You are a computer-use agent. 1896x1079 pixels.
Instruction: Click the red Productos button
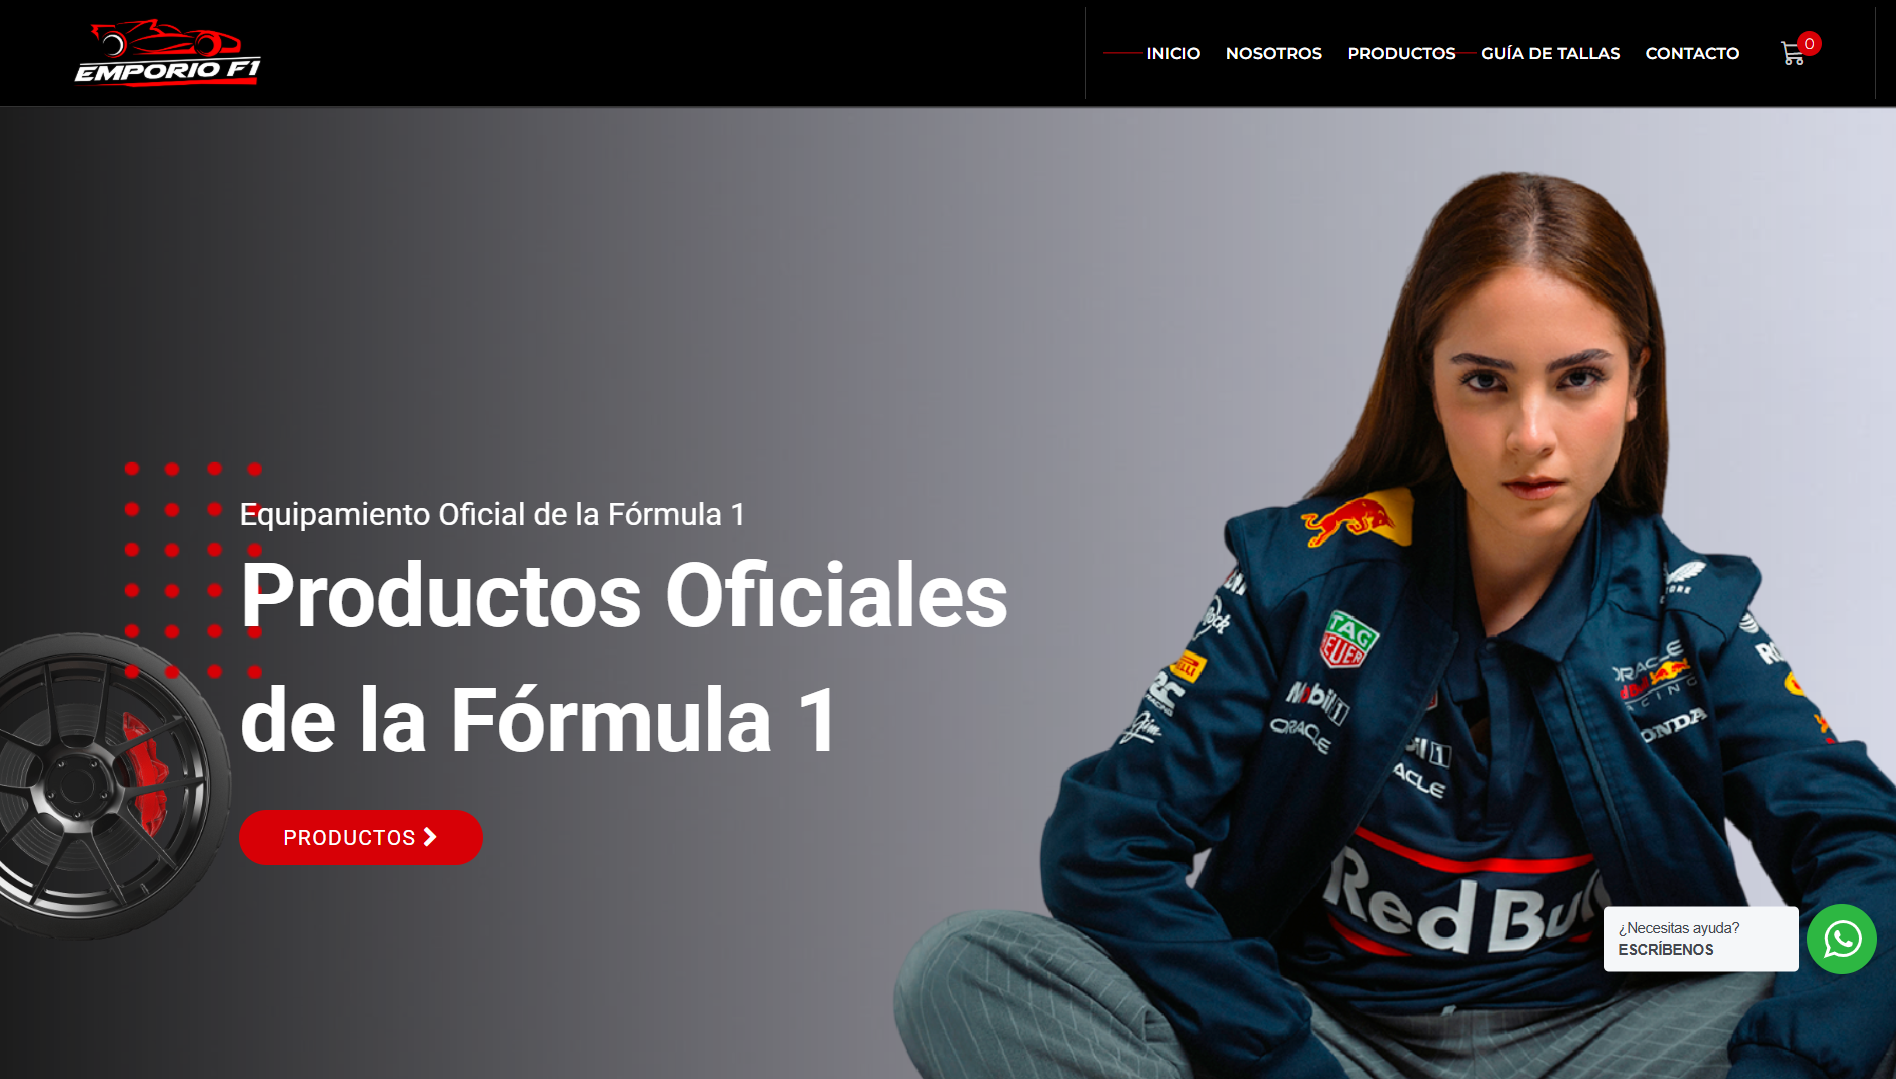point(361,837)
